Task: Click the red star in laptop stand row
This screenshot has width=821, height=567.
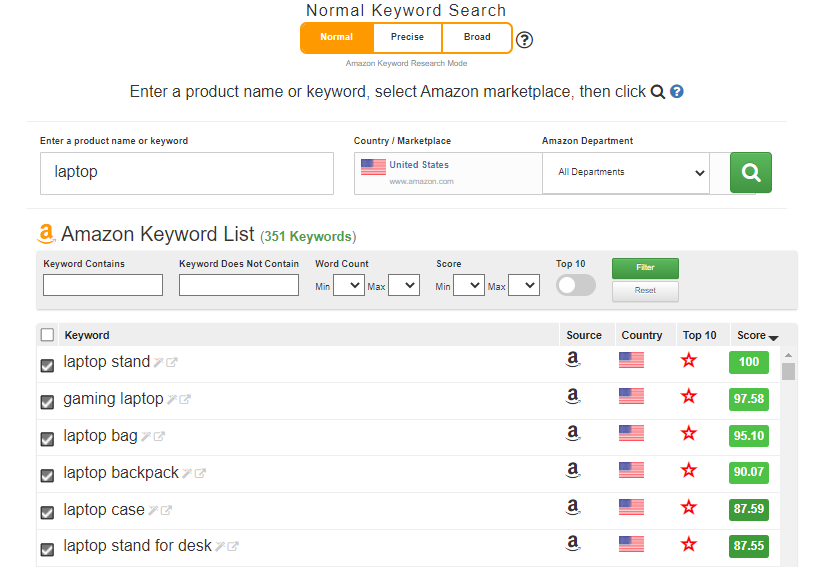Action: point(689,360)
